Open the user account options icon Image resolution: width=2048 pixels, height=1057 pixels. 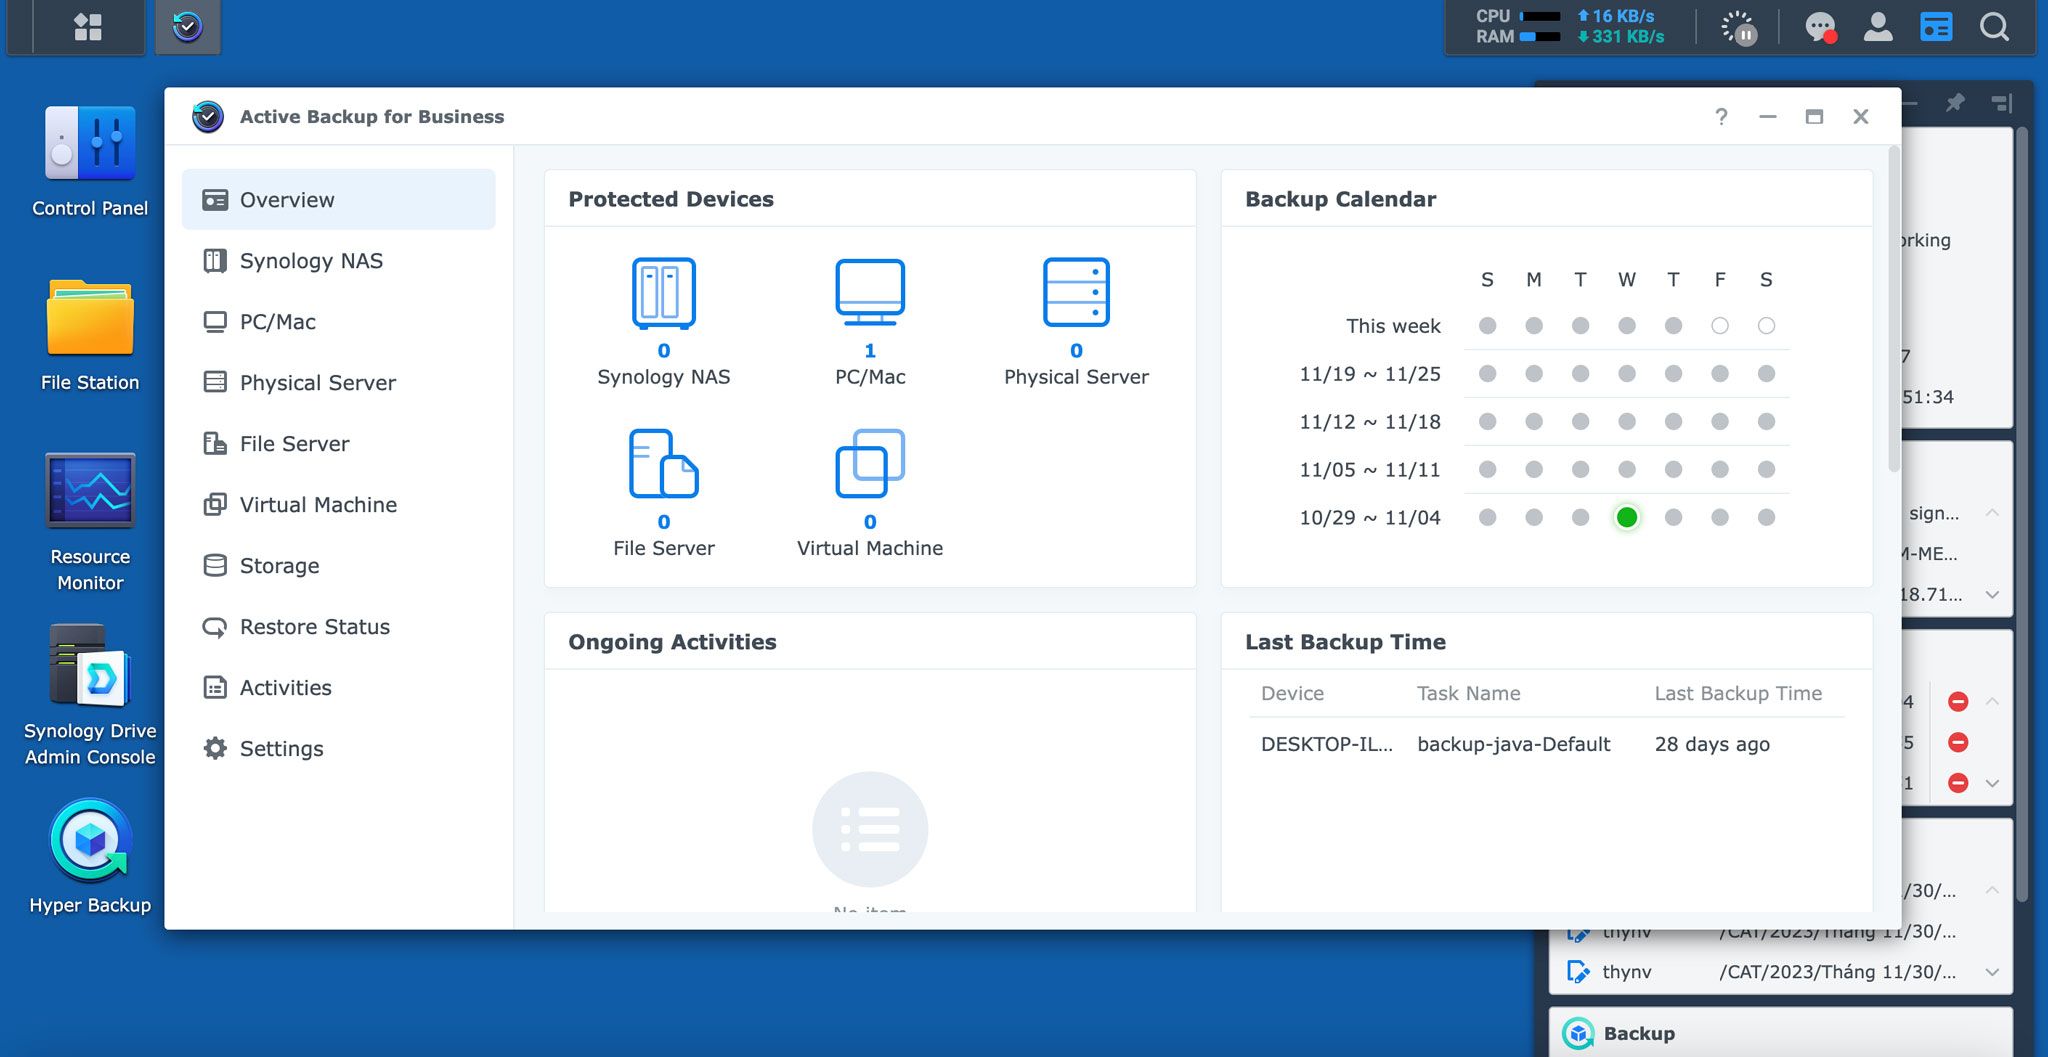(1878, 27)
